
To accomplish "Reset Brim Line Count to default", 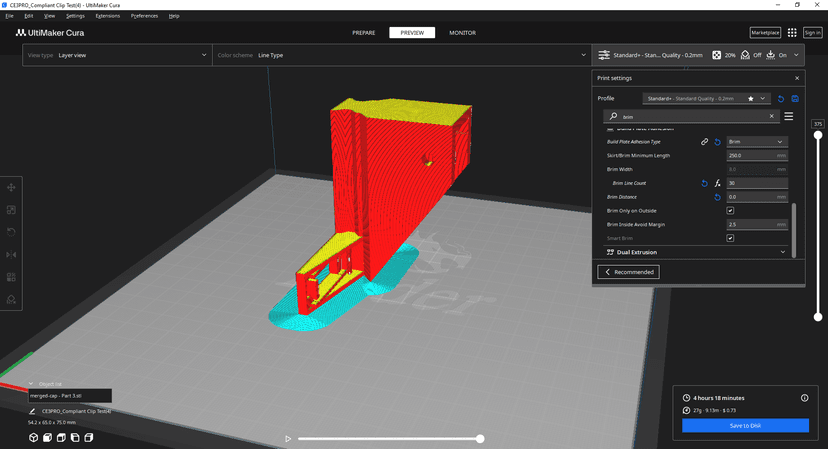I will coord(704,184).
